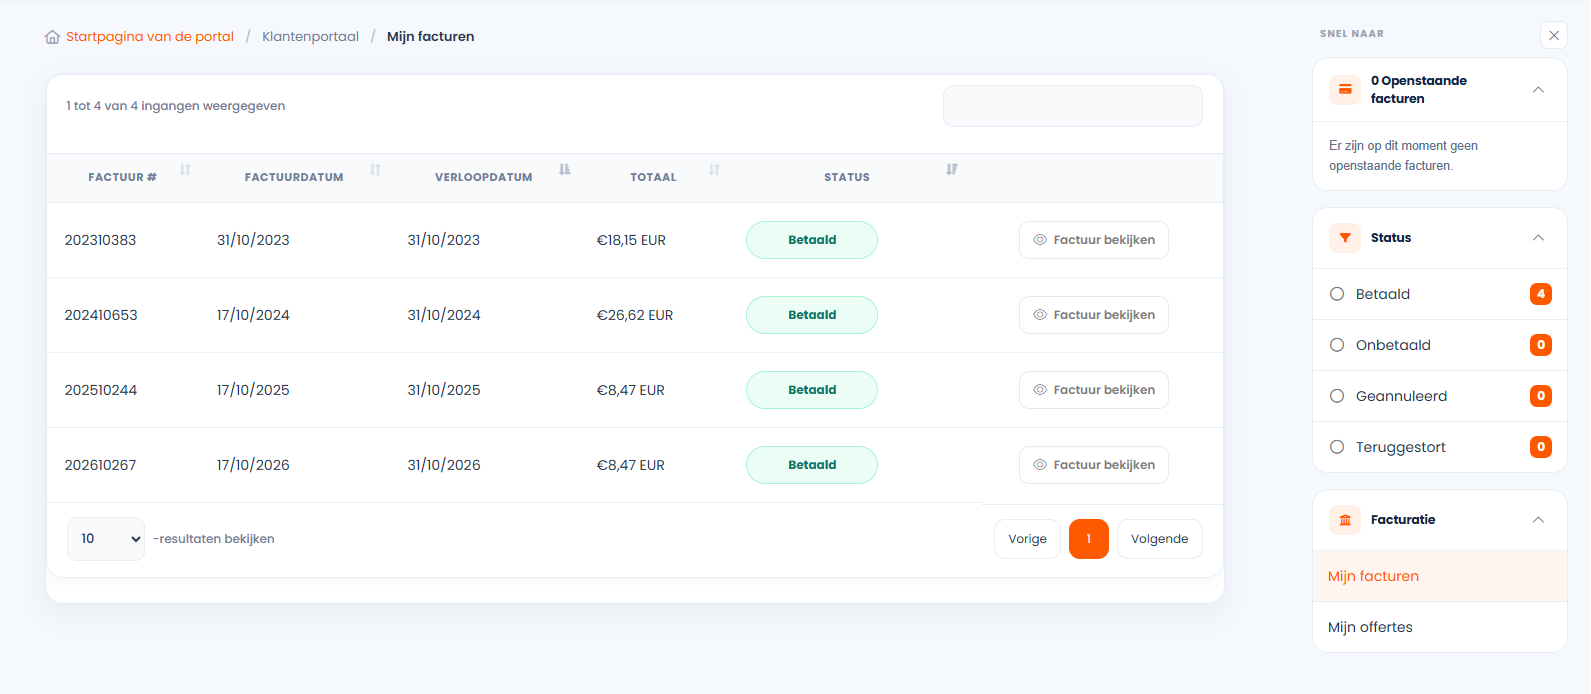Viewport: 1591px width, 694px height.
Task: Focus the invoice search field
Action: (x=1073, y=106)
